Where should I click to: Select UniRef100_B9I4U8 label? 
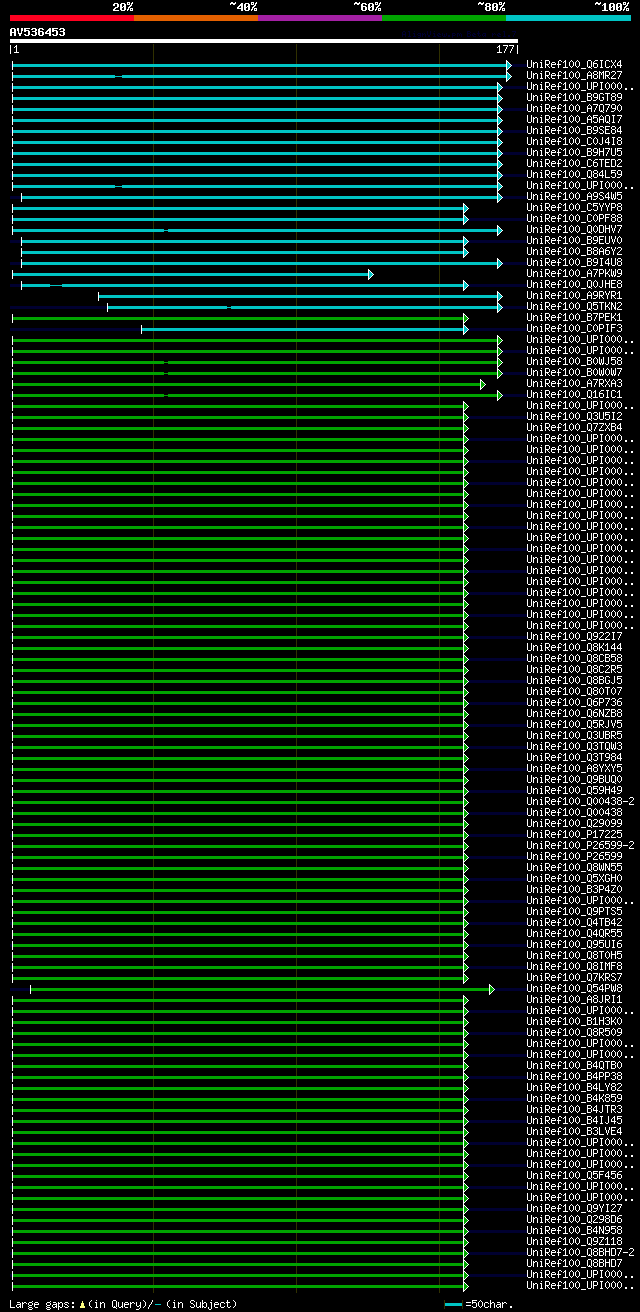574,262
